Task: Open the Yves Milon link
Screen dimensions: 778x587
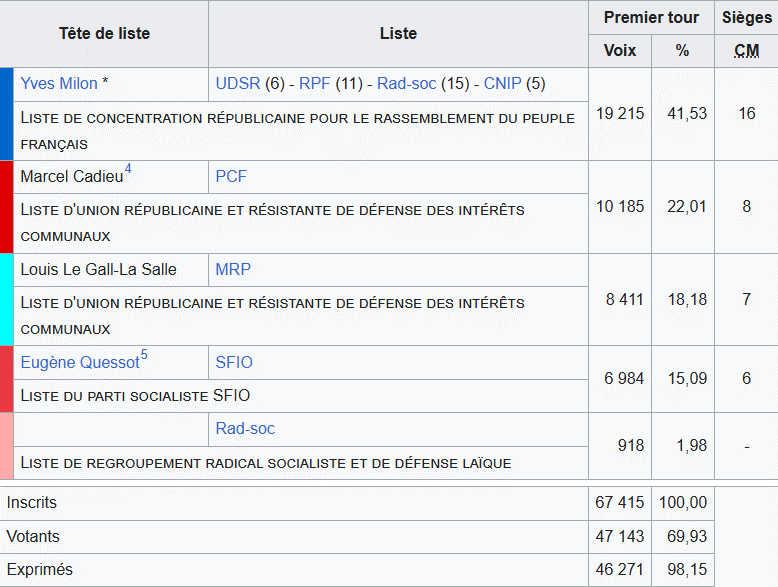Action: 59,84
